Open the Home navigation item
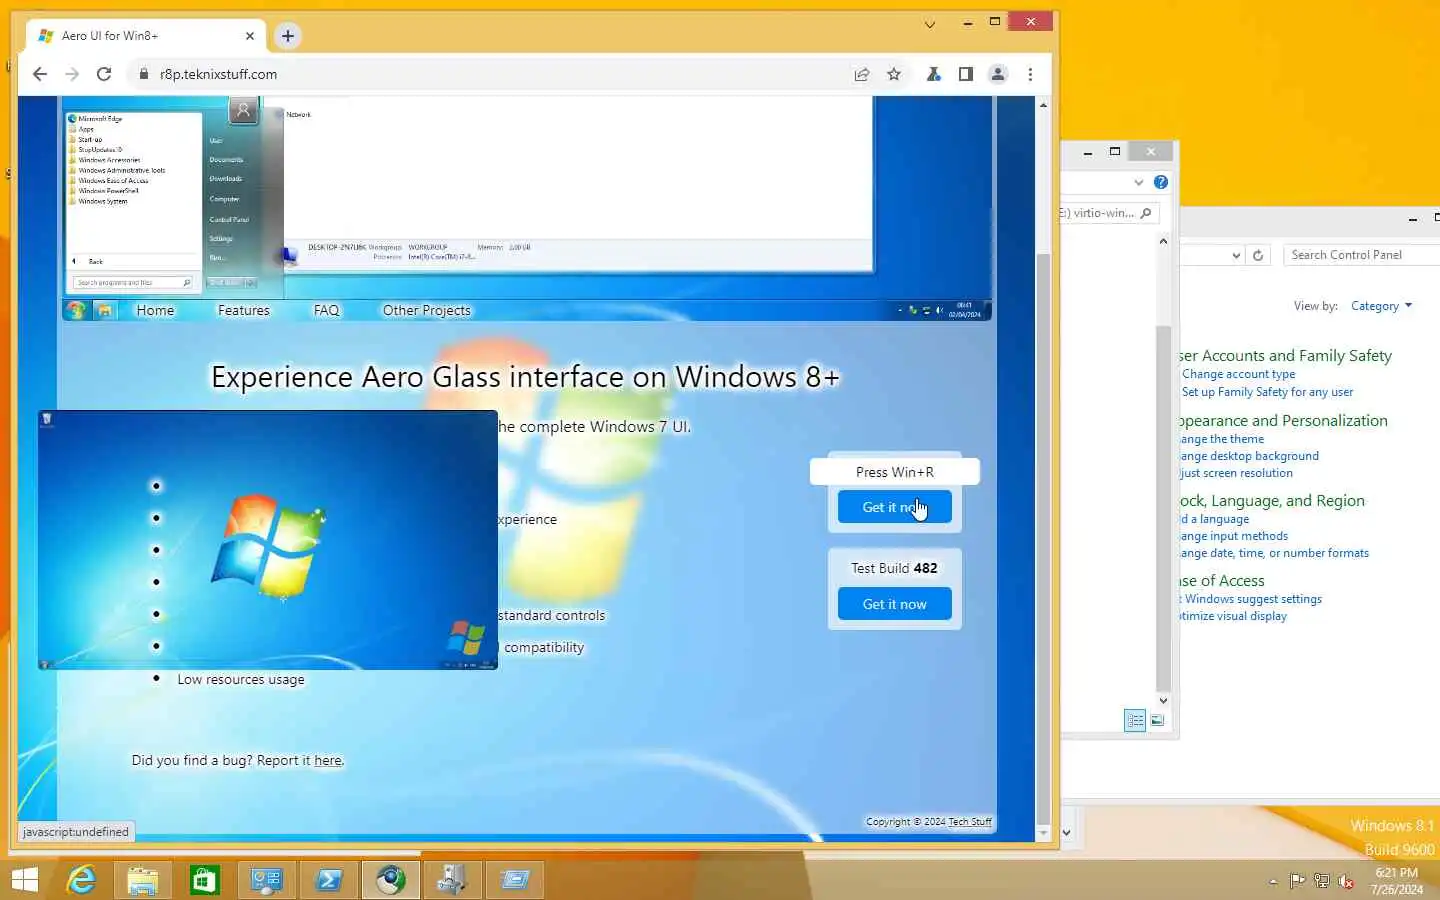This screenshot has height=900, width=1440. tap(155, 311)
